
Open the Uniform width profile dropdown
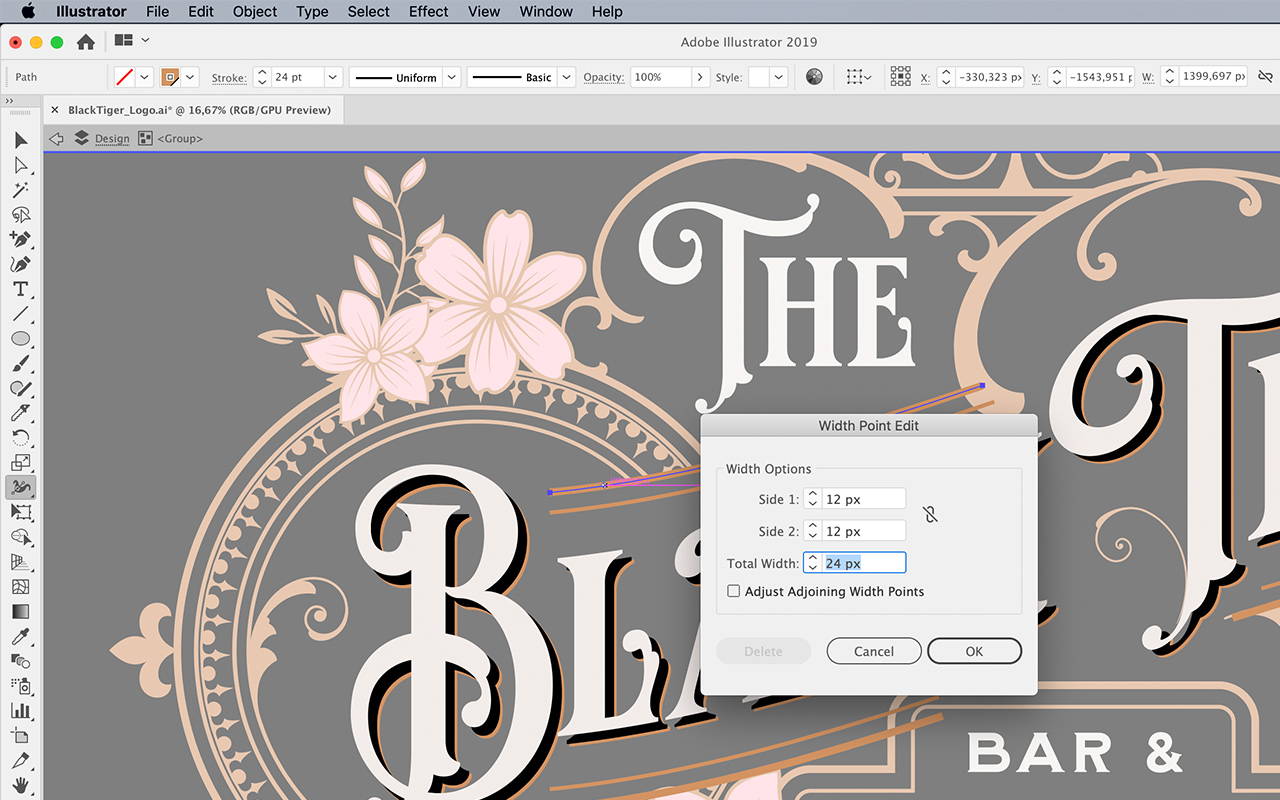point(451,77)
